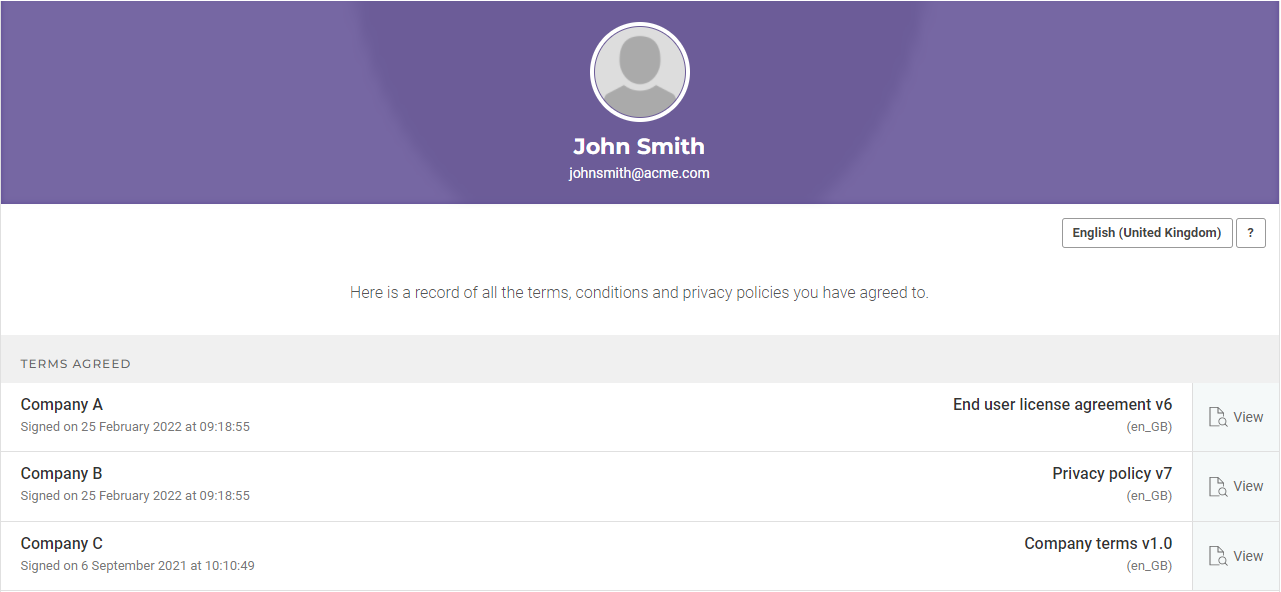Select the Company B row name
This screenshot has height=592, width=1281.
(x=62, y=474)
